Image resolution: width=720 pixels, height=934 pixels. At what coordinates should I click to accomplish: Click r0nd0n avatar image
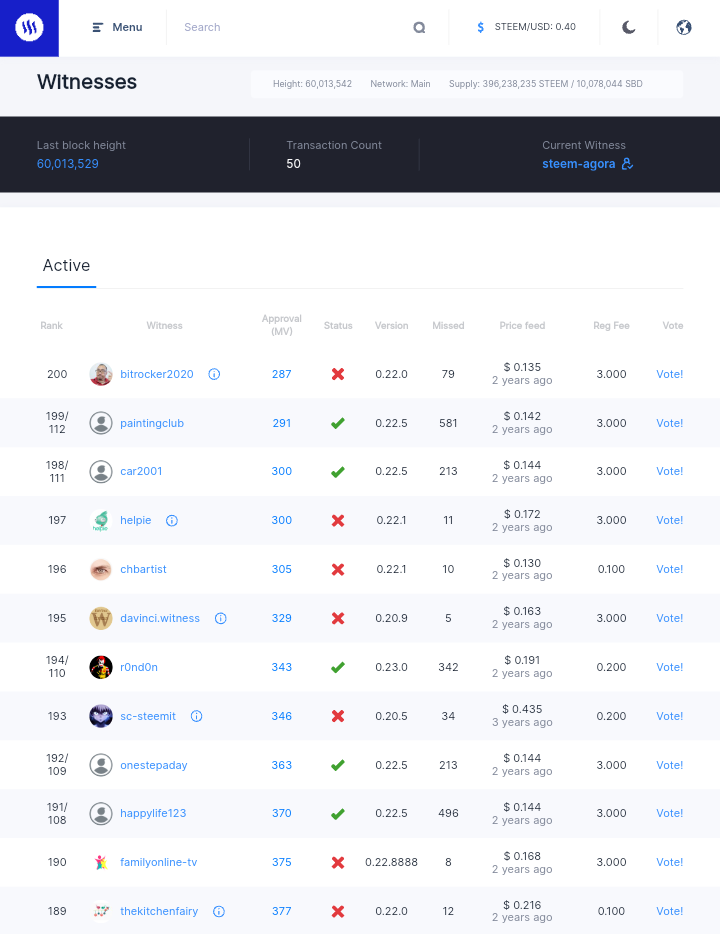(x=101, y=667)
